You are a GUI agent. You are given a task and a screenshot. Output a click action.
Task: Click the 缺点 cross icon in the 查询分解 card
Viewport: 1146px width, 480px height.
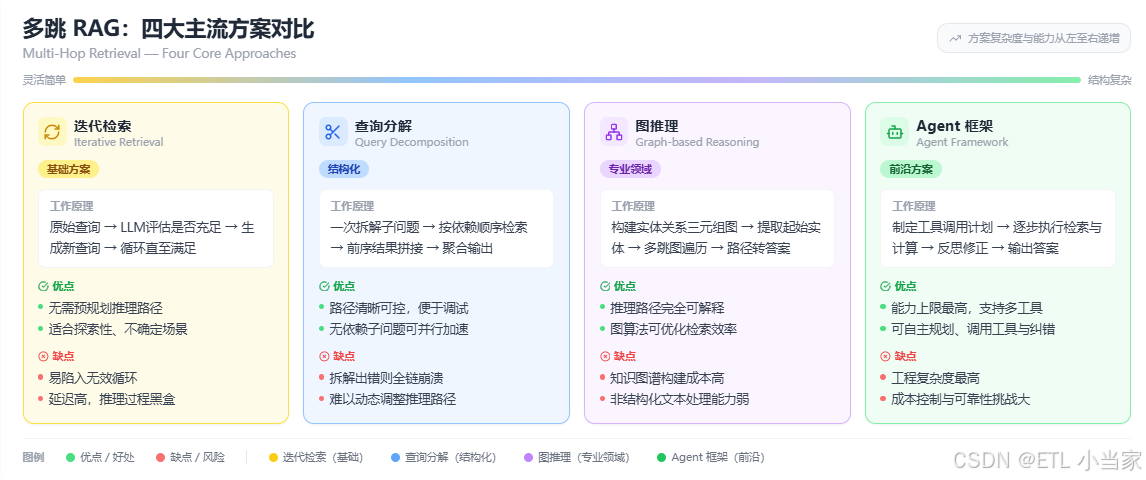pyautogui.click(x=324, y=357)
